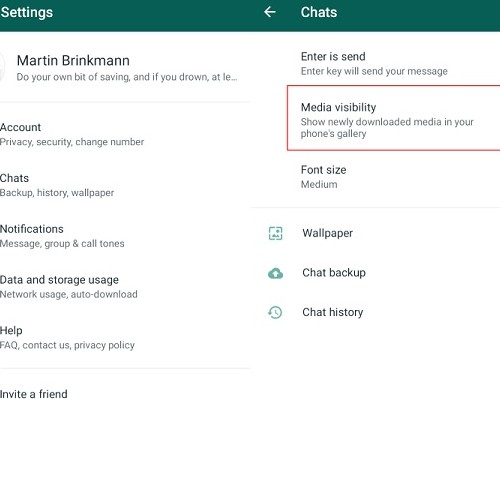Open Help section

[x=125, y=338]
